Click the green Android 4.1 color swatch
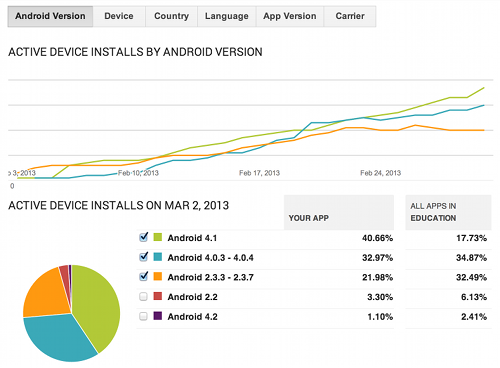This screenshot has height=368, width=500. pos(158,237)
